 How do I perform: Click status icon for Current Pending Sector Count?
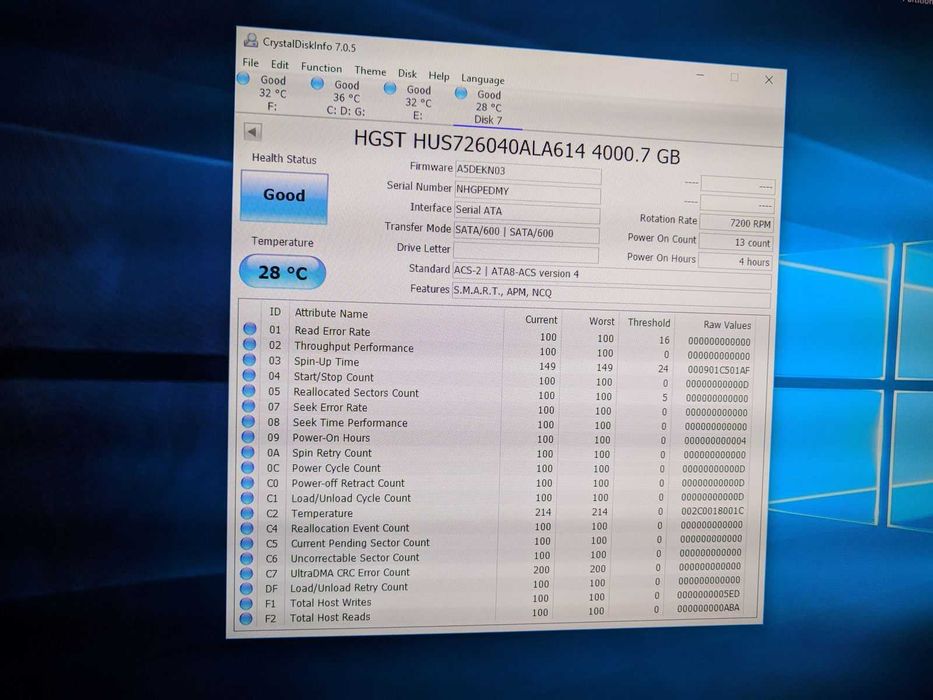point(247,543)
